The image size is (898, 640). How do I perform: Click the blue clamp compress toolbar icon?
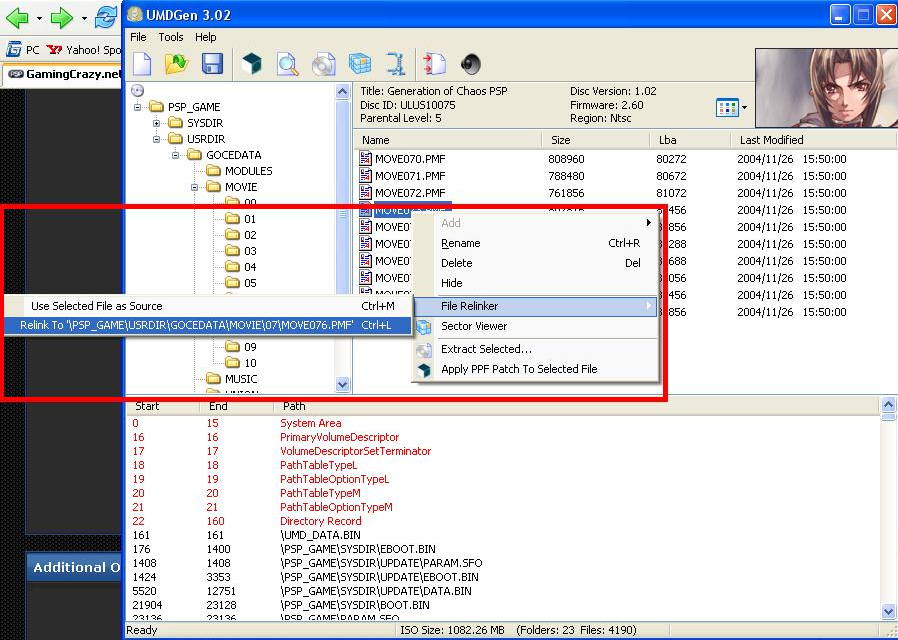(396, 65)
